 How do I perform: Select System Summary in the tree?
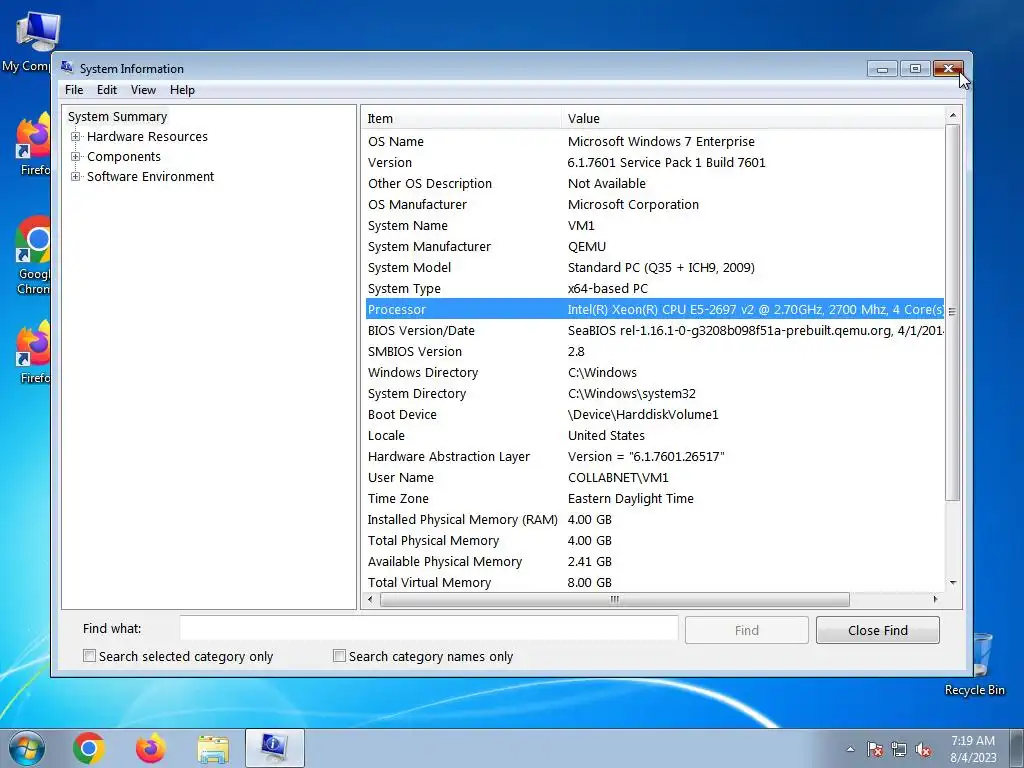click(118, 116)
